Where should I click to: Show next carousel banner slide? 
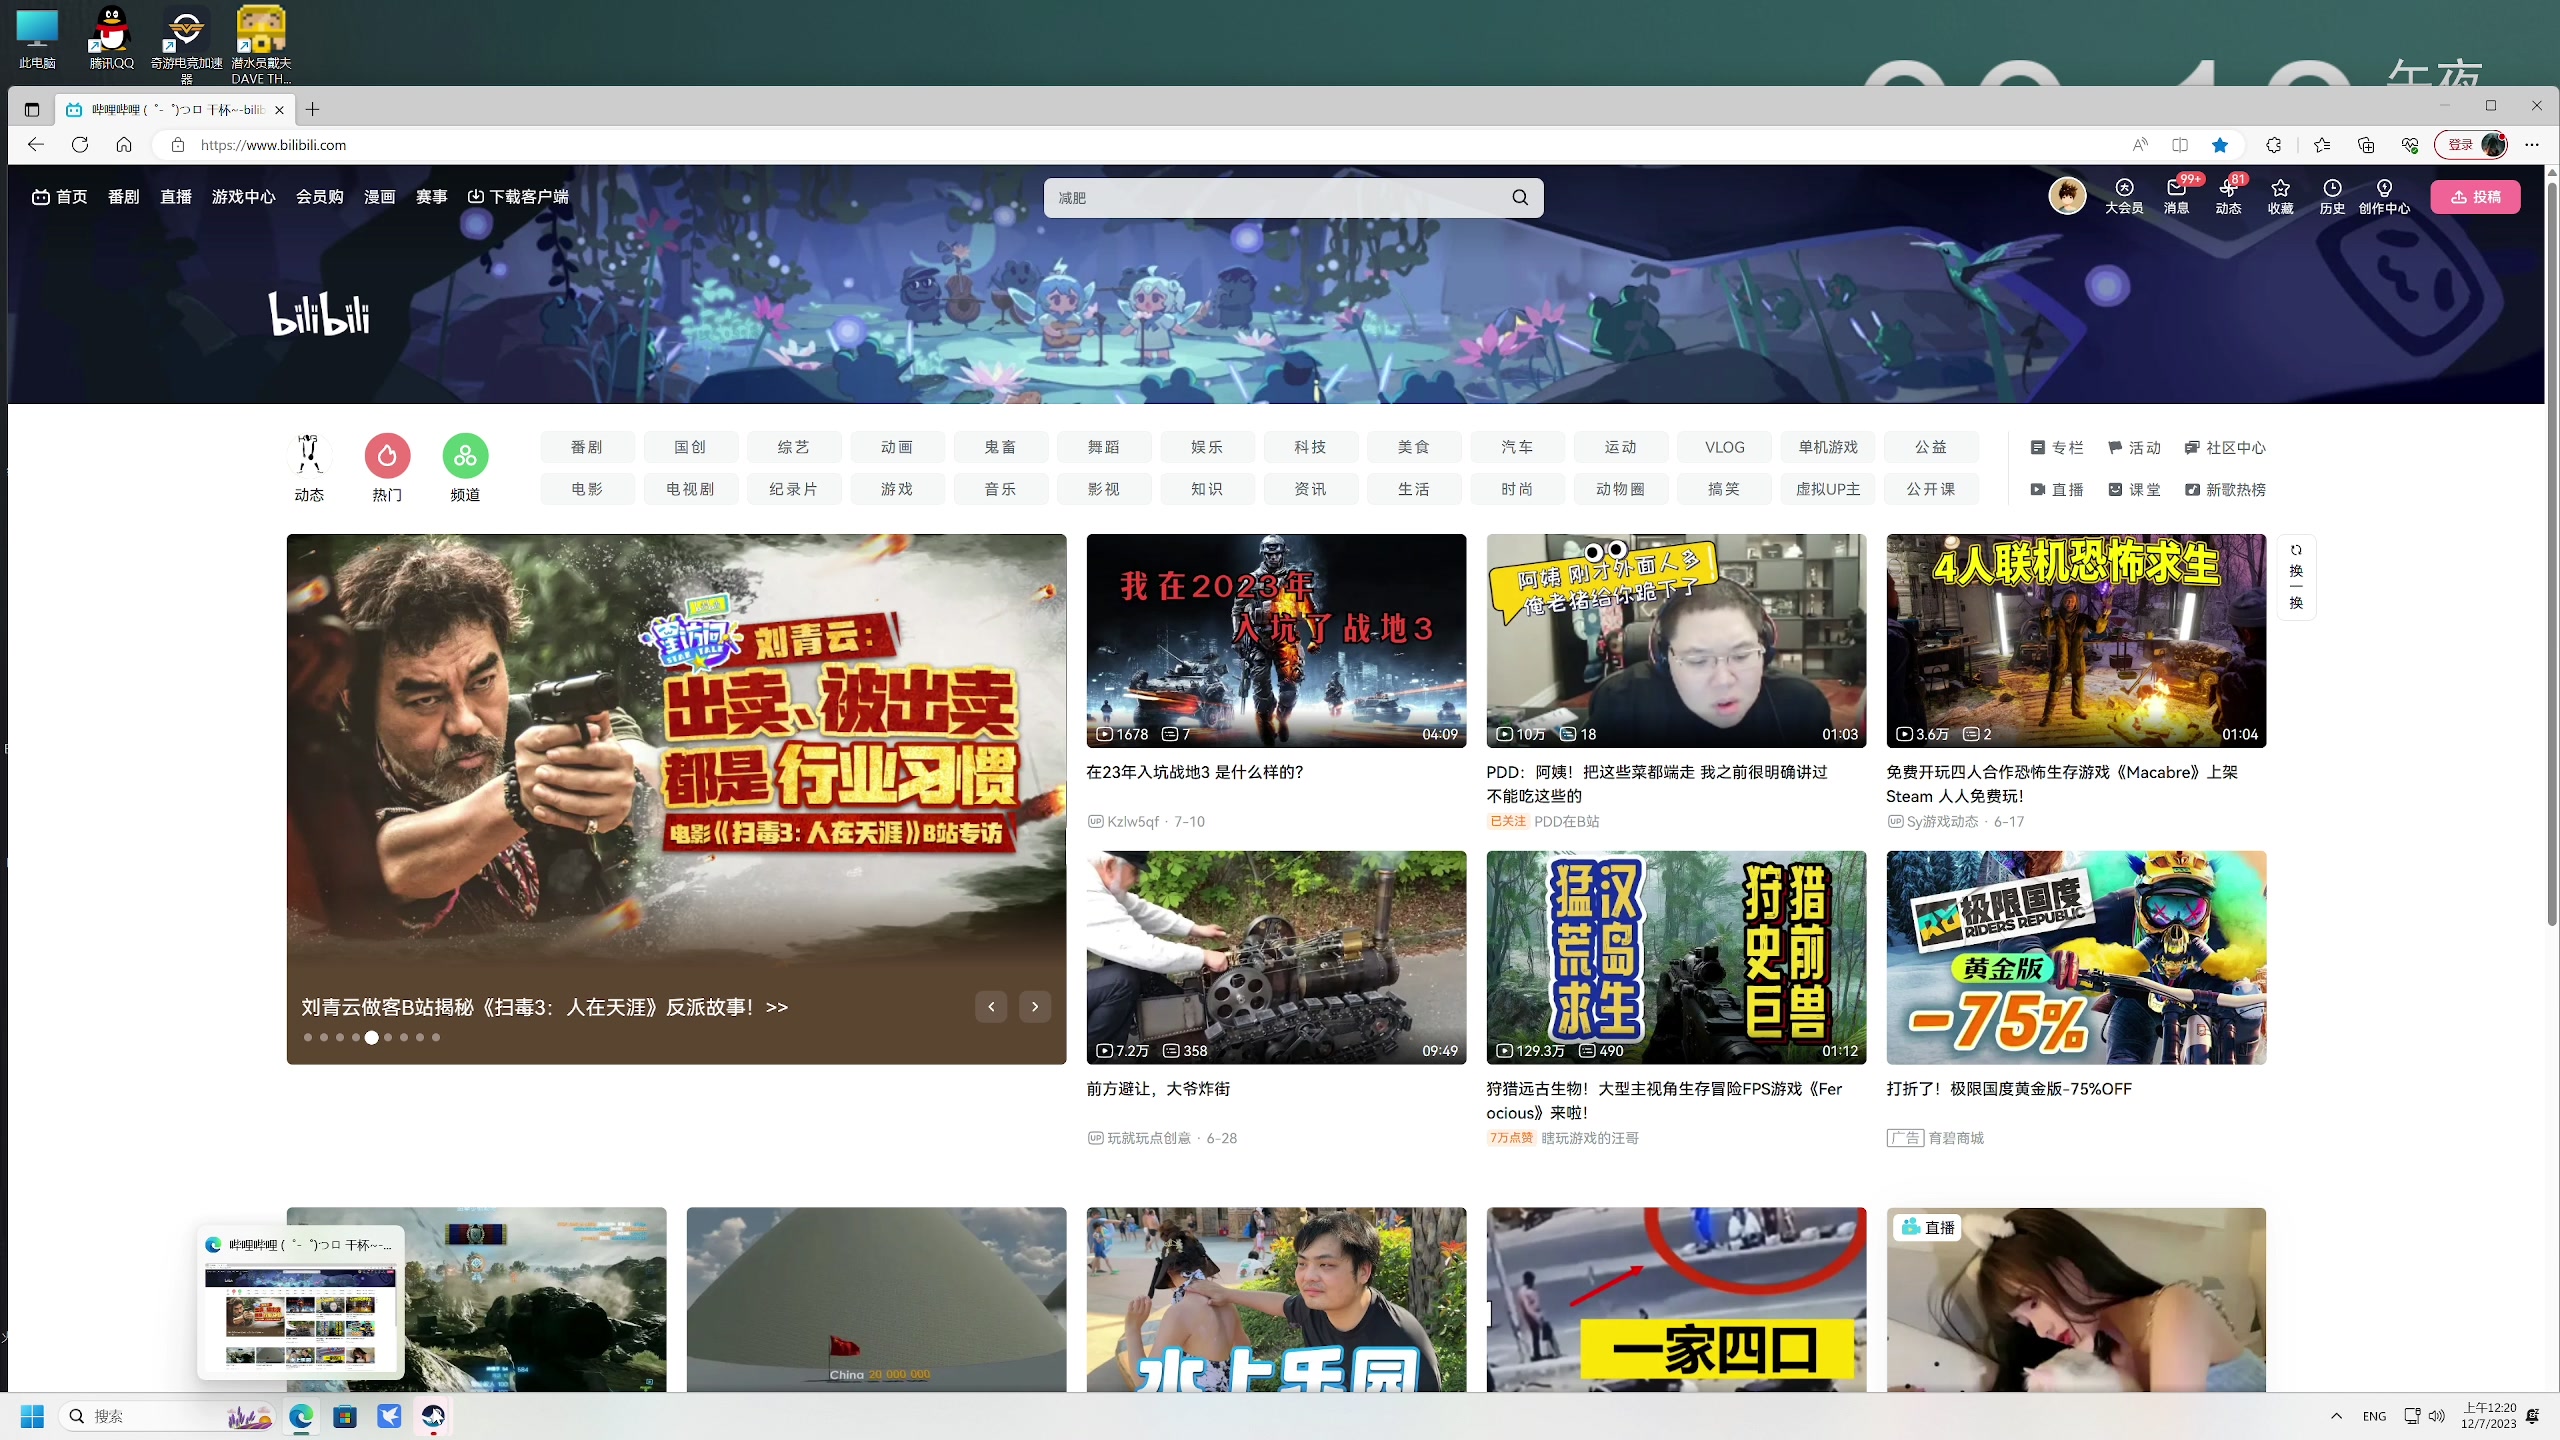pos(1035,1007)
